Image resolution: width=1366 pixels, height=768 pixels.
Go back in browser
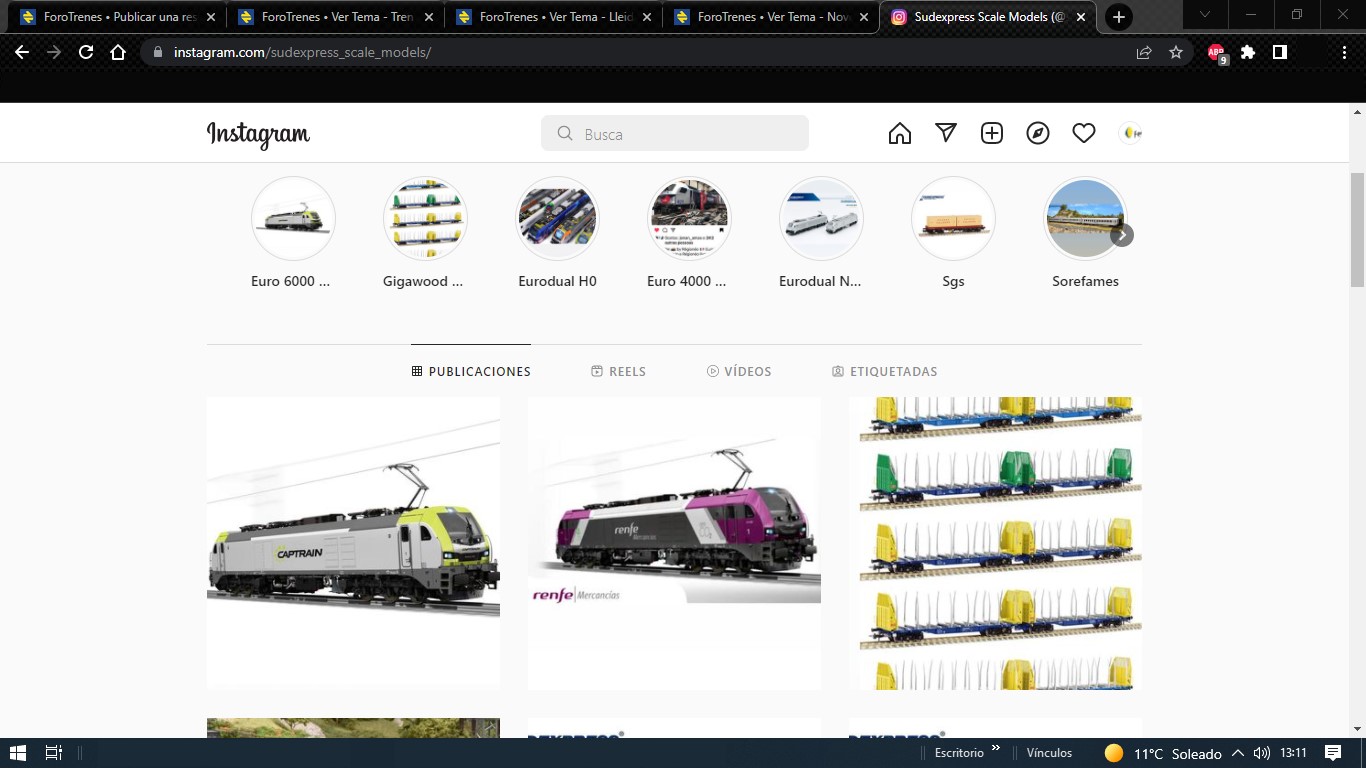point(22,52)
